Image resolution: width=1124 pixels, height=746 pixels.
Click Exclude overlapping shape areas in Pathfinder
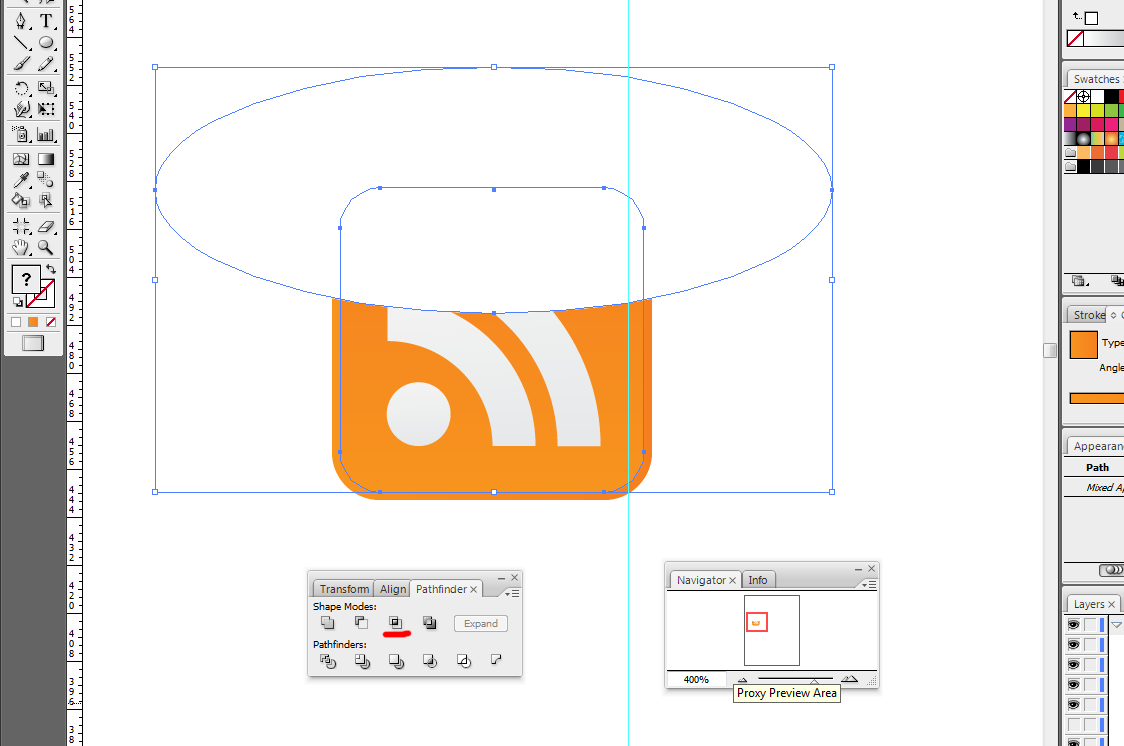click(x=429, y=623)
